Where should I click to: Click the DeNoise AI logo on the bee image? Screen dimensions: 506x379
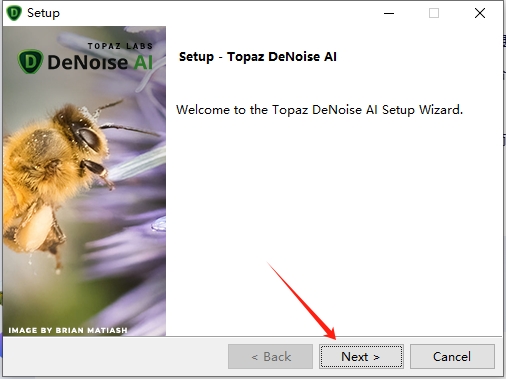point(86,62)
